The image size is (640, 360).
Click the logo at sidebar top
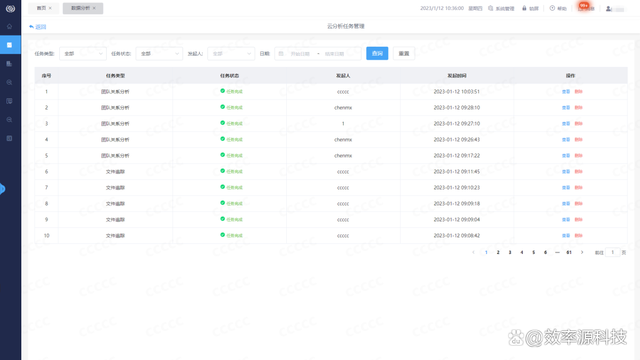click(10, 8)
